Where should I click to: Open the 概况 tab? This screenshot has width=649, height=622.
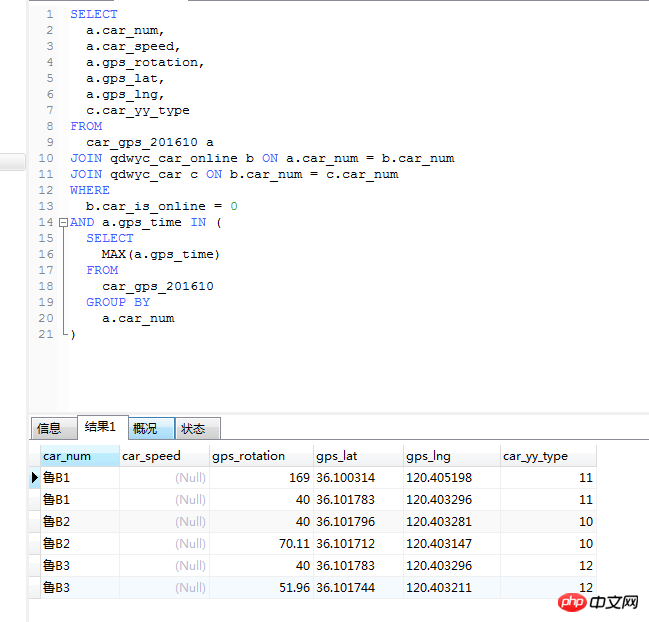(x=151, y=428)
